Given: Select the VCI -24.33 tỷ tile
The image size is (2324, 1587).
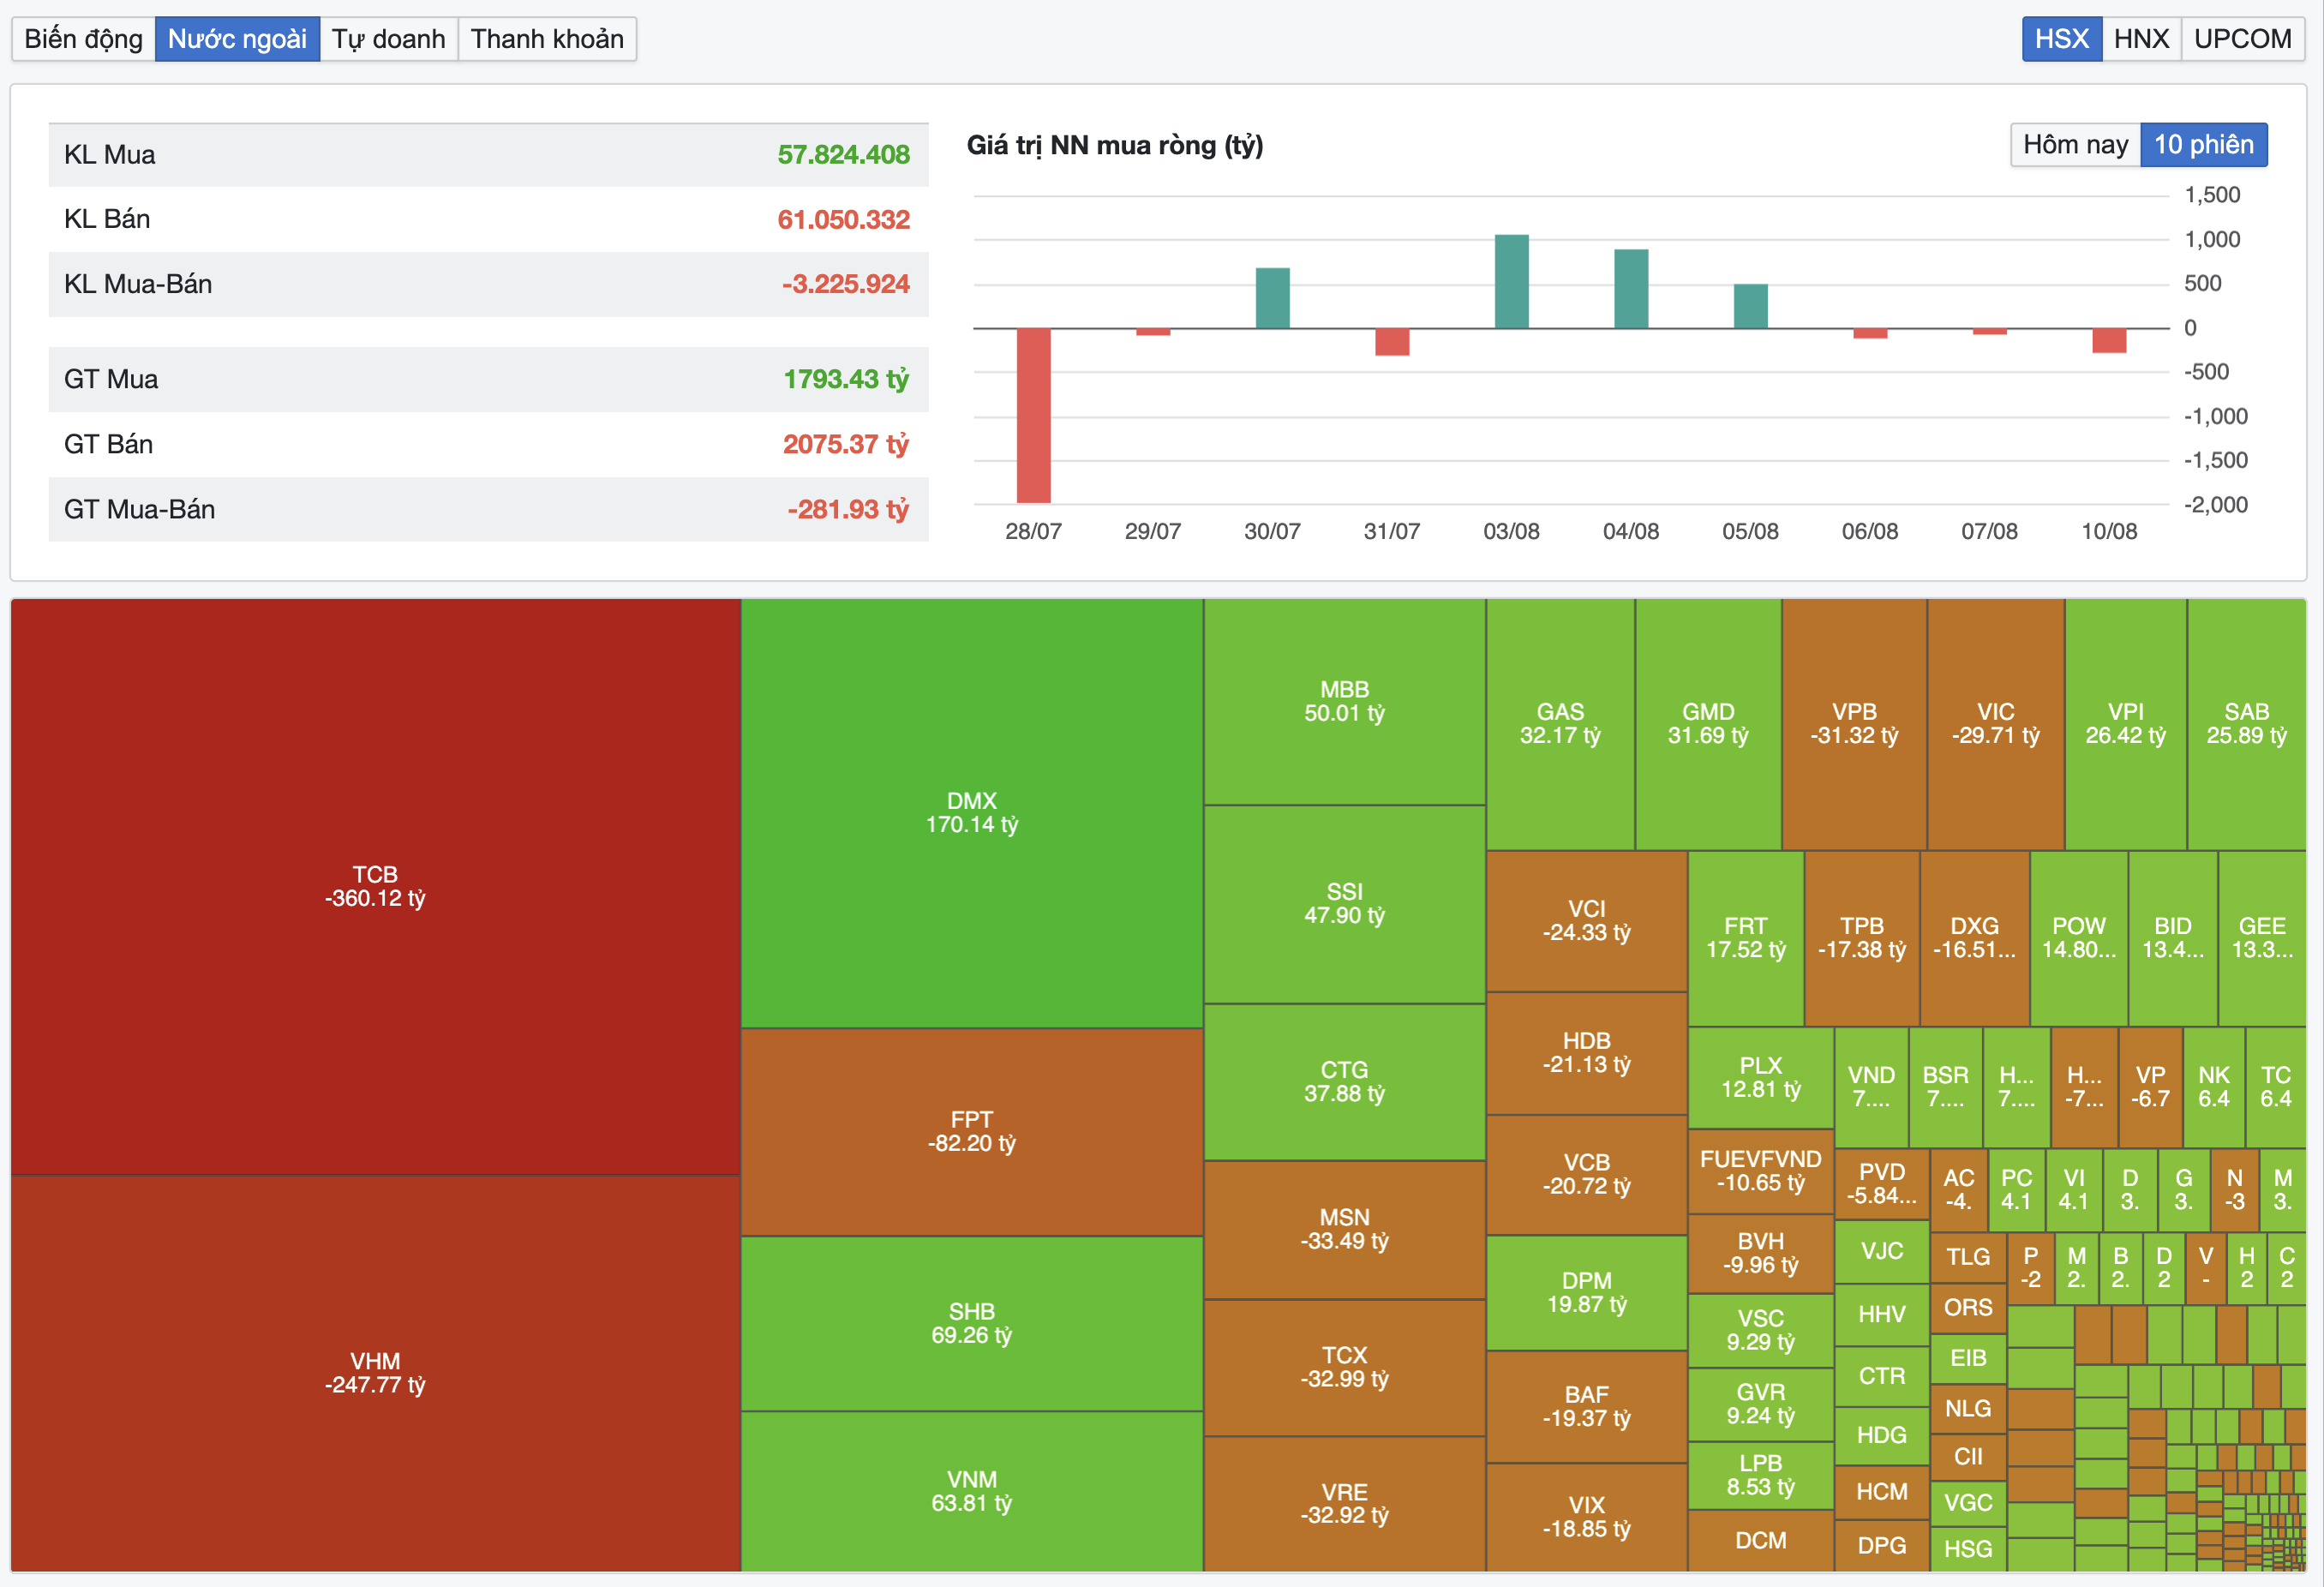Looking at the screenshot, I should tap(1587, 921).
